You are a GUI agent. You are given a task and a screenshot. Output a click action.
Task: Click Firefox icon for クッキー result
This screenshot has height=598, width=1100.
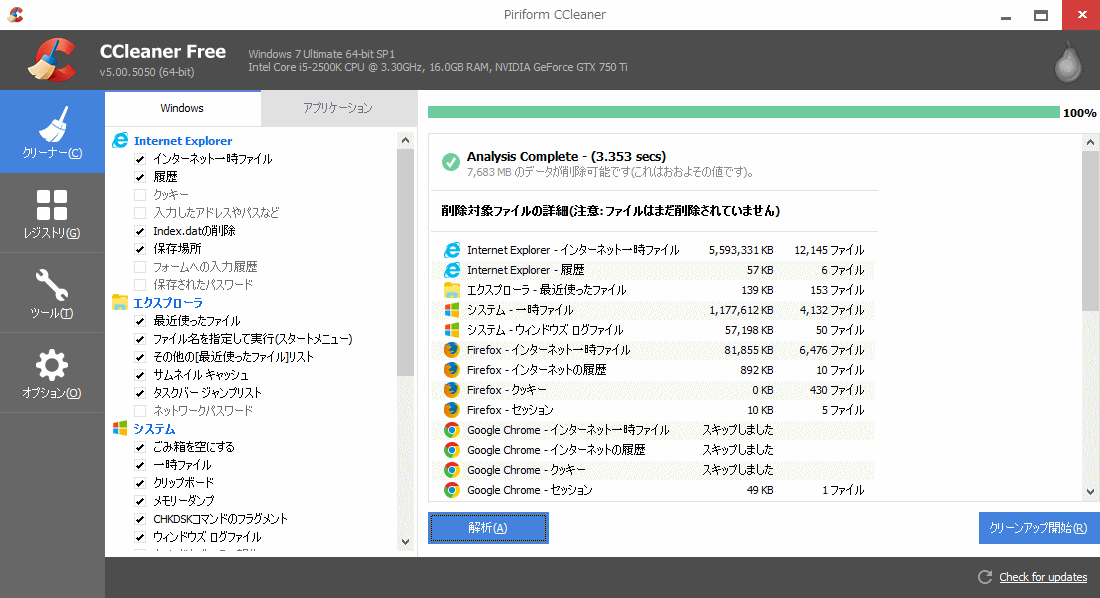(452, 390)
